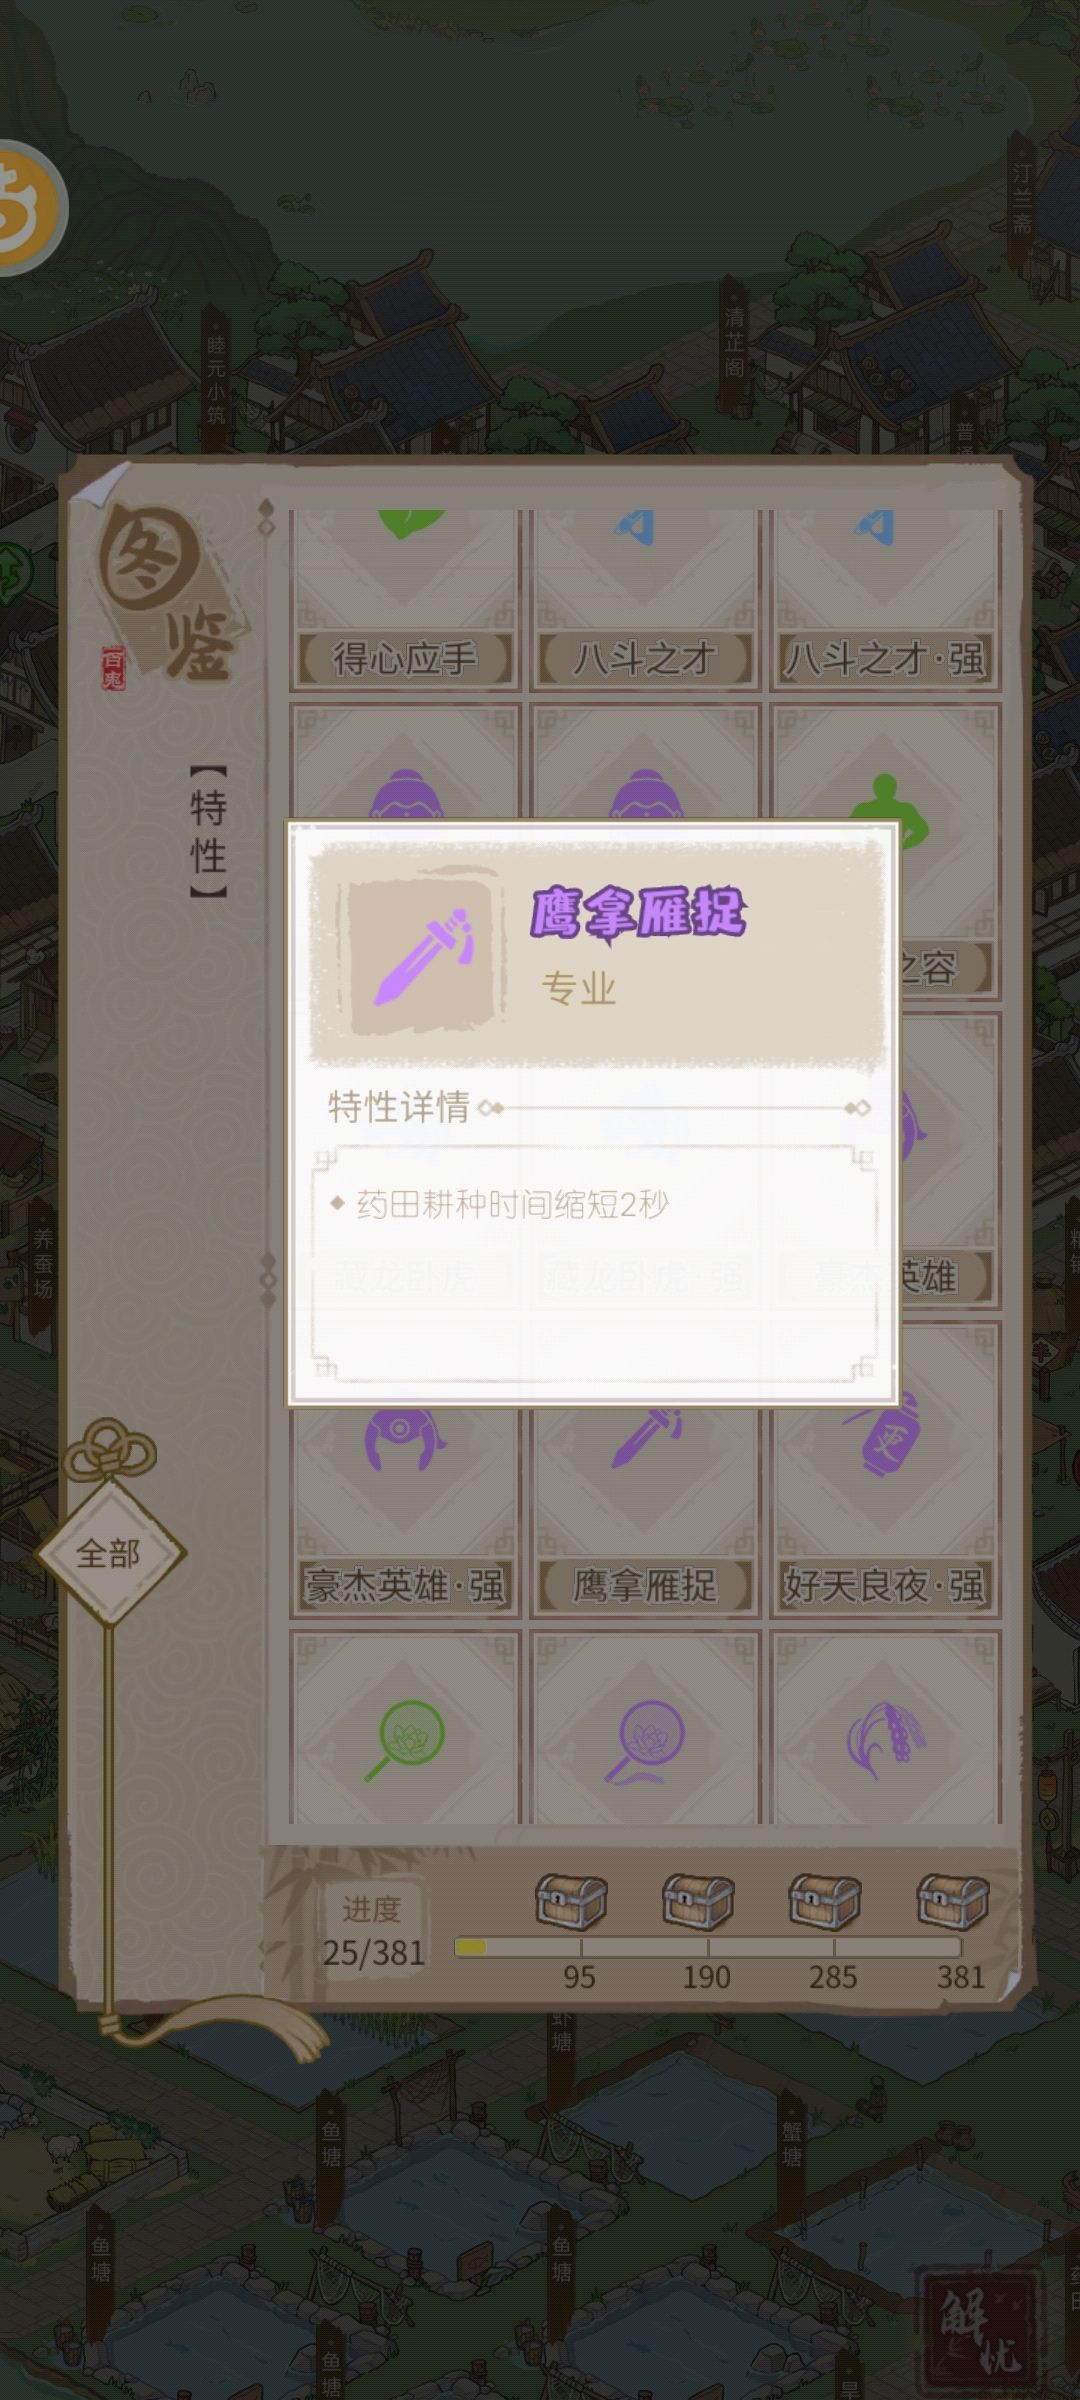Viewport: 1080px width, 2400px height.
Task: Tap the 八斗之才 trait card
Action: [x=645, y=600]
